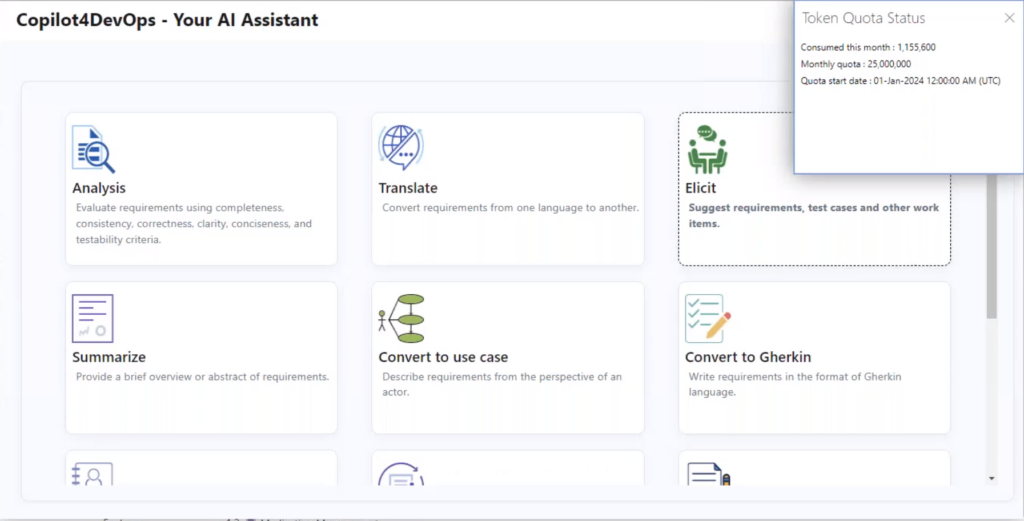1024x521 pixels.
Task: Click the Elicit meeting people icon
Action: 707,150
